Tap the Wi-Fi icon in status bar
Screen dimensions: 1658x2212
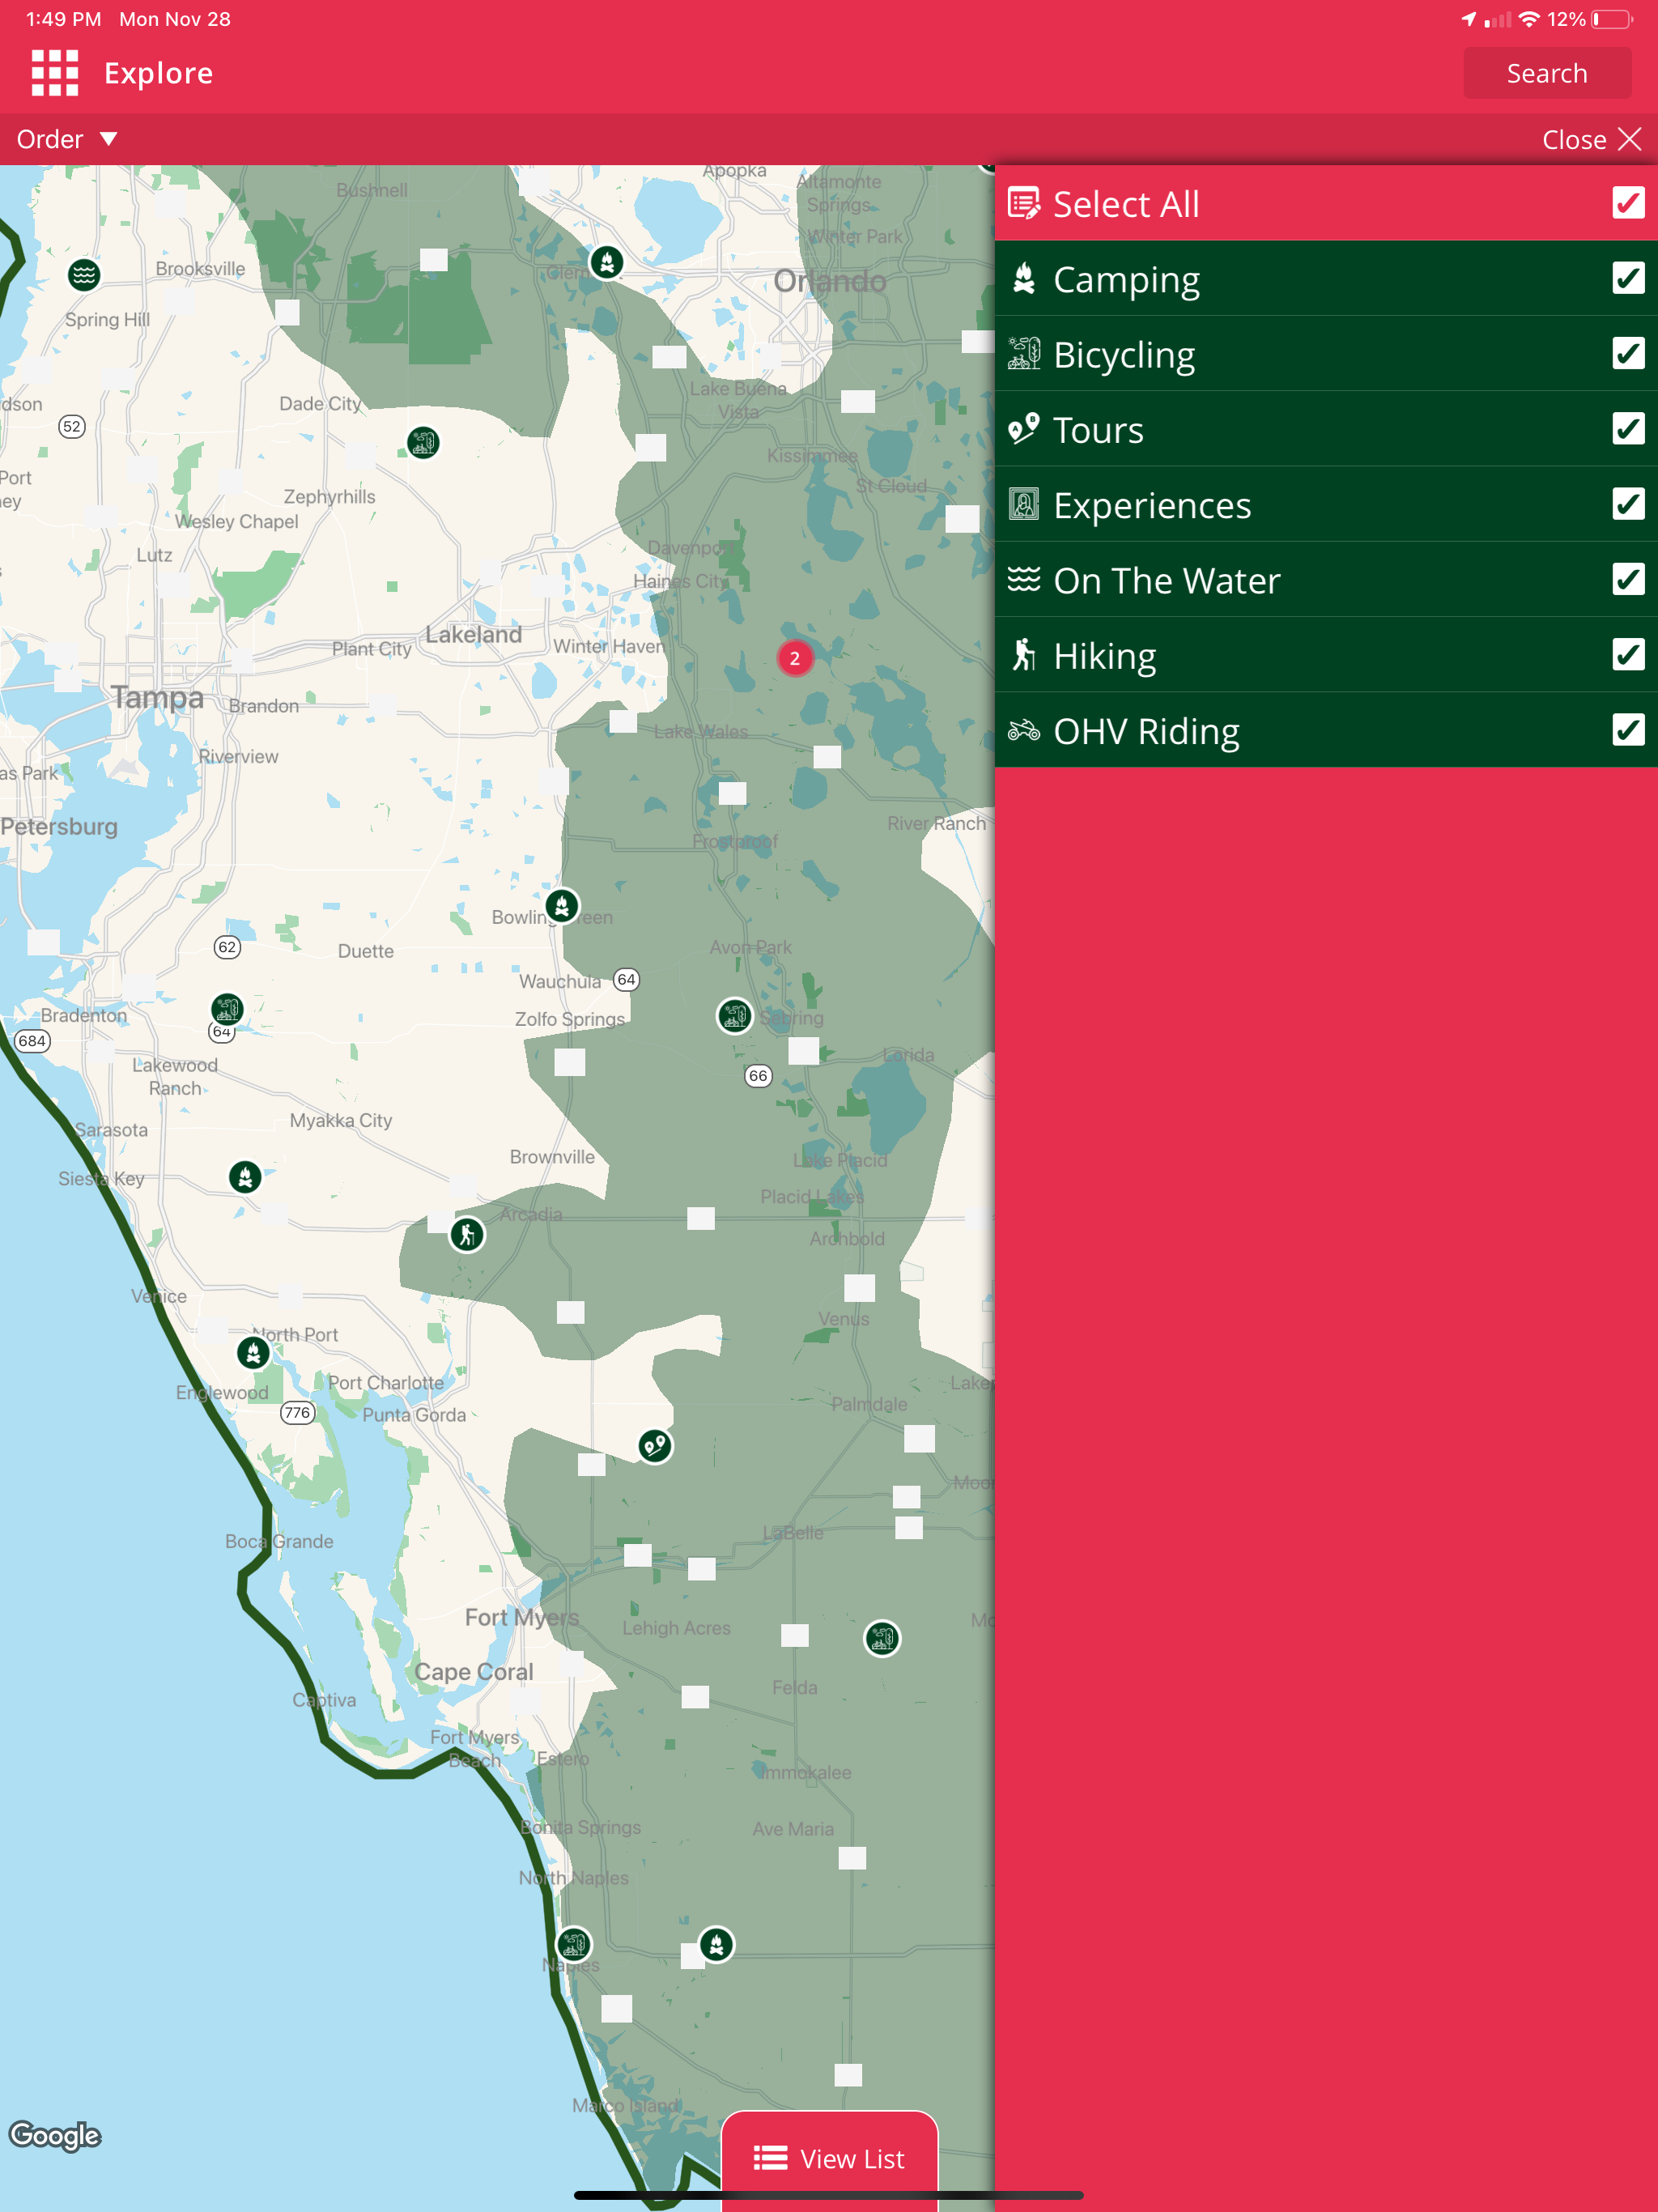pos(1529,19)
